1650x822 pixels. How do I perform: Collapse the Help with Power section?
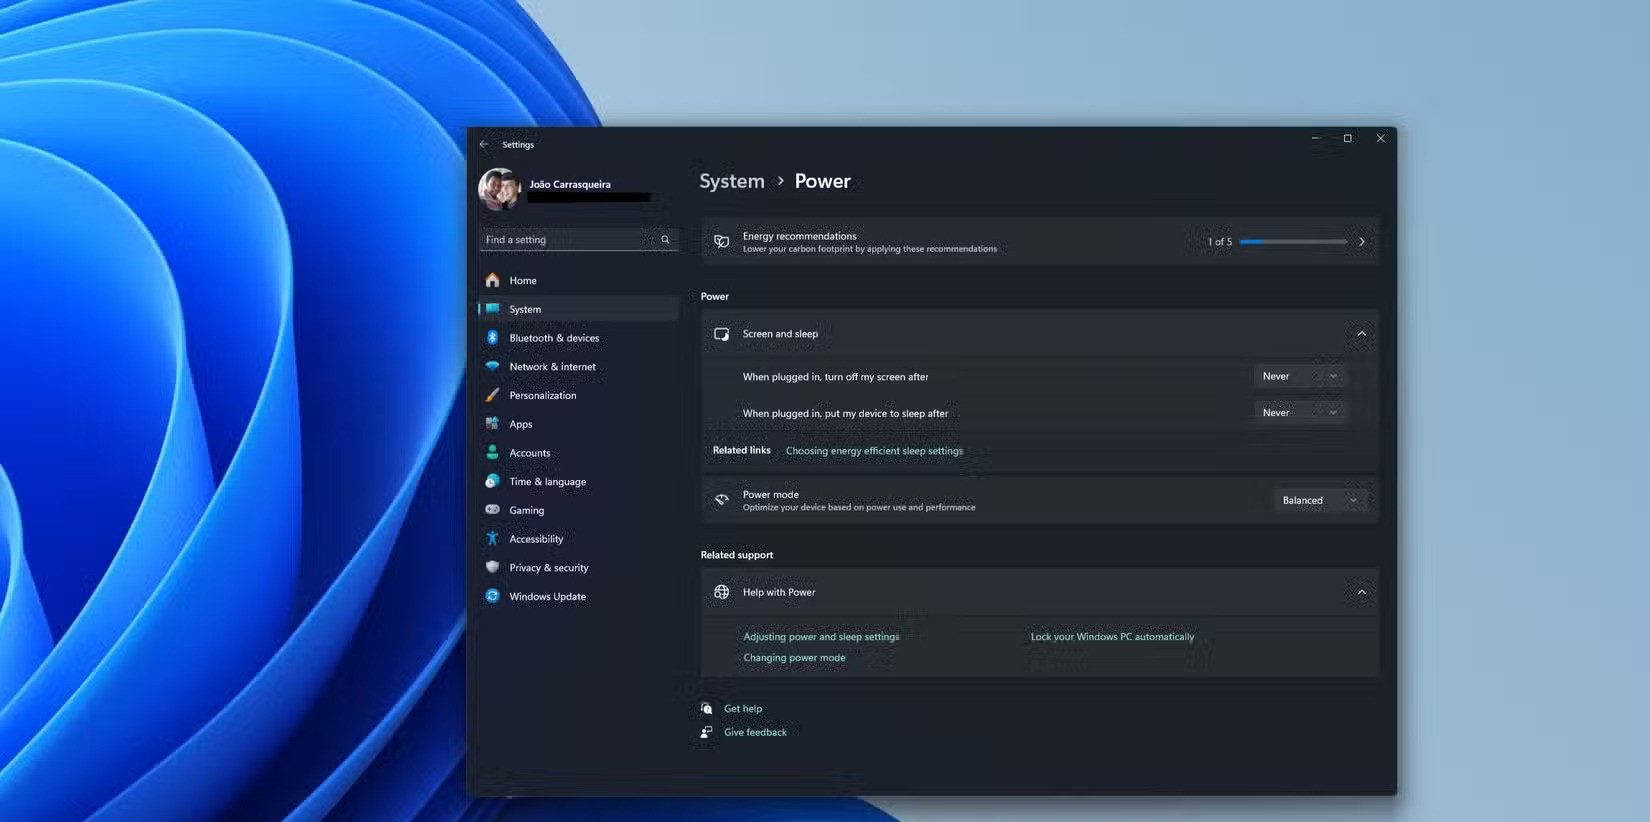point(1361,592)
